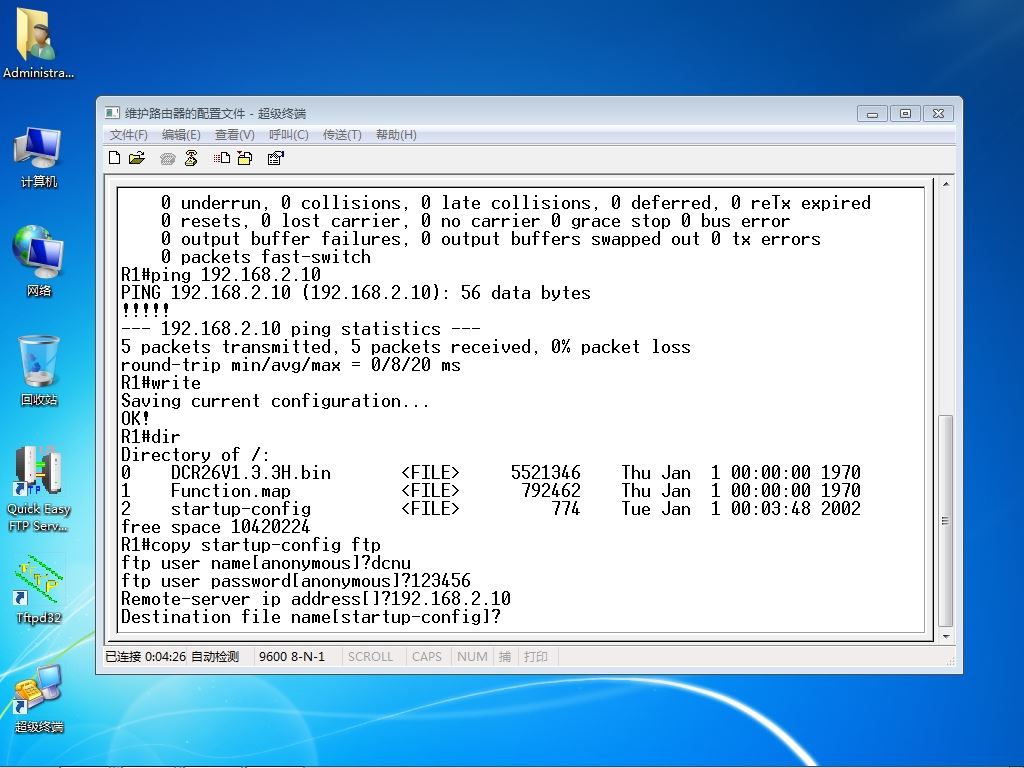The image size is (1024, 768).
Task: Select Quick Easy FTP Server shortcut
Action: tap(39, 488)
